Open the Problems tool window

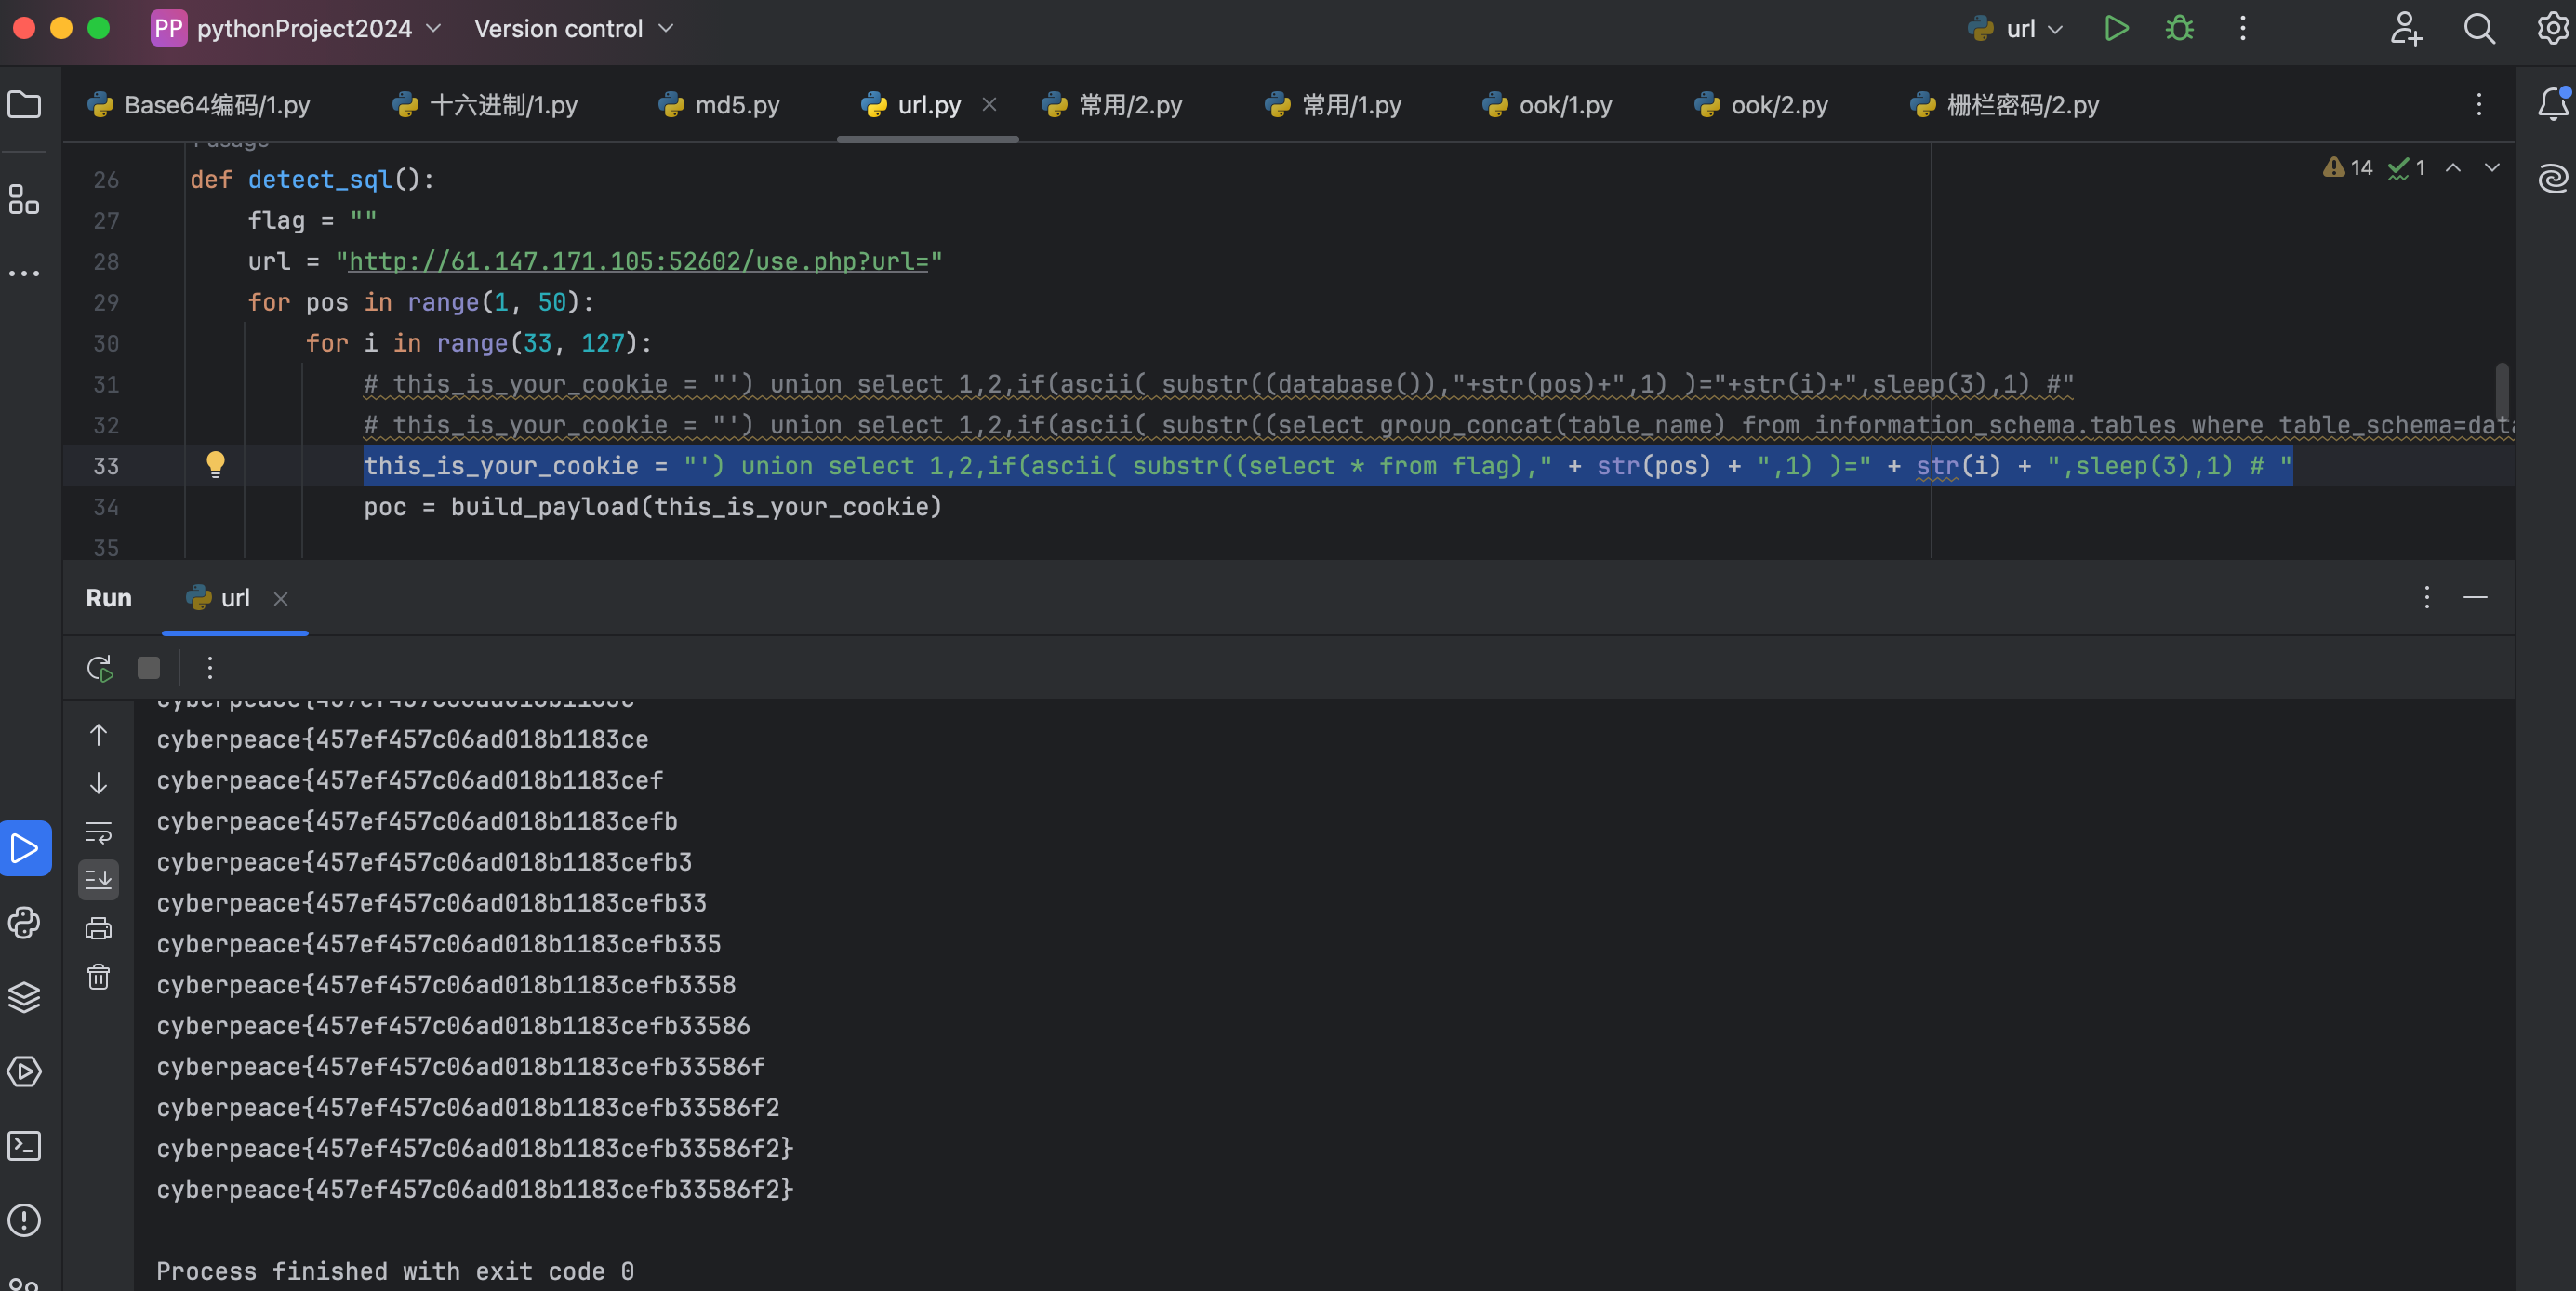pyautogui.click(x=25, y=1220)
